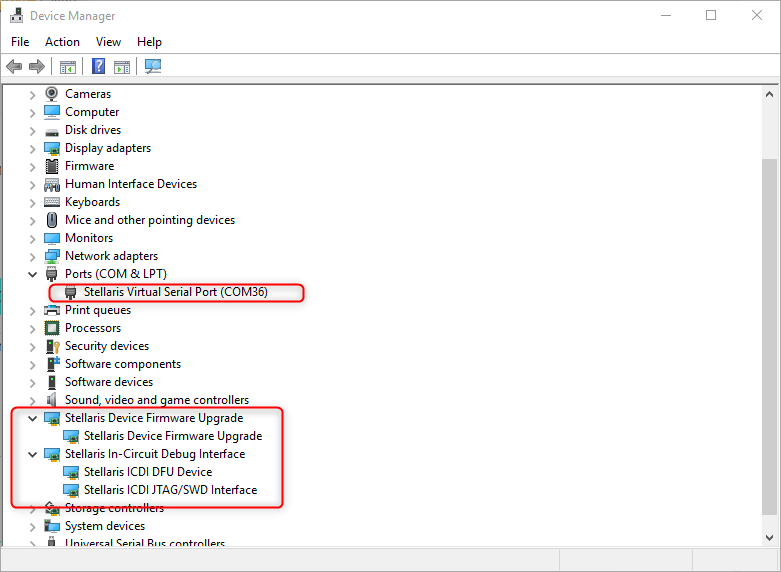Image resolution: width=781 pixels, height=572 pixels.
Task: Expand the Processors tree node
Action: [32, 329]
